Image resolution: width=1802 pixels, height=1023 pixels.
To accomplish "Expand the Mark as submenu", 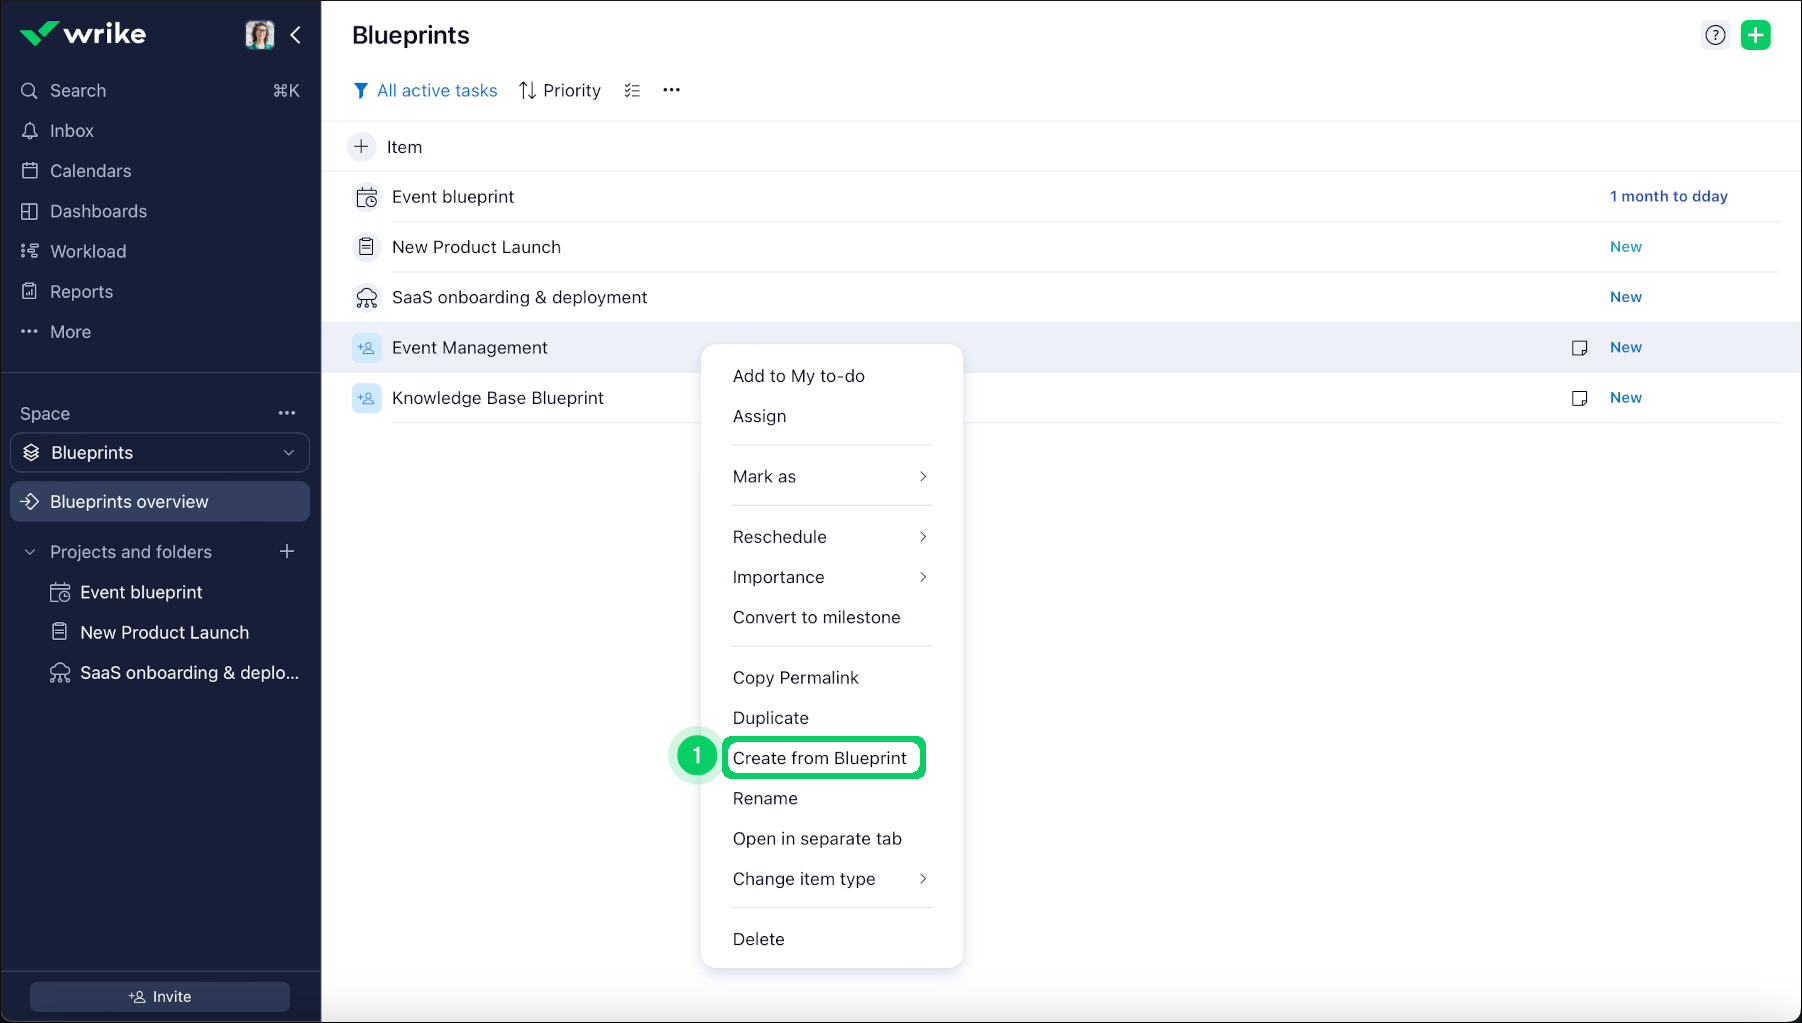I will 830,477.
